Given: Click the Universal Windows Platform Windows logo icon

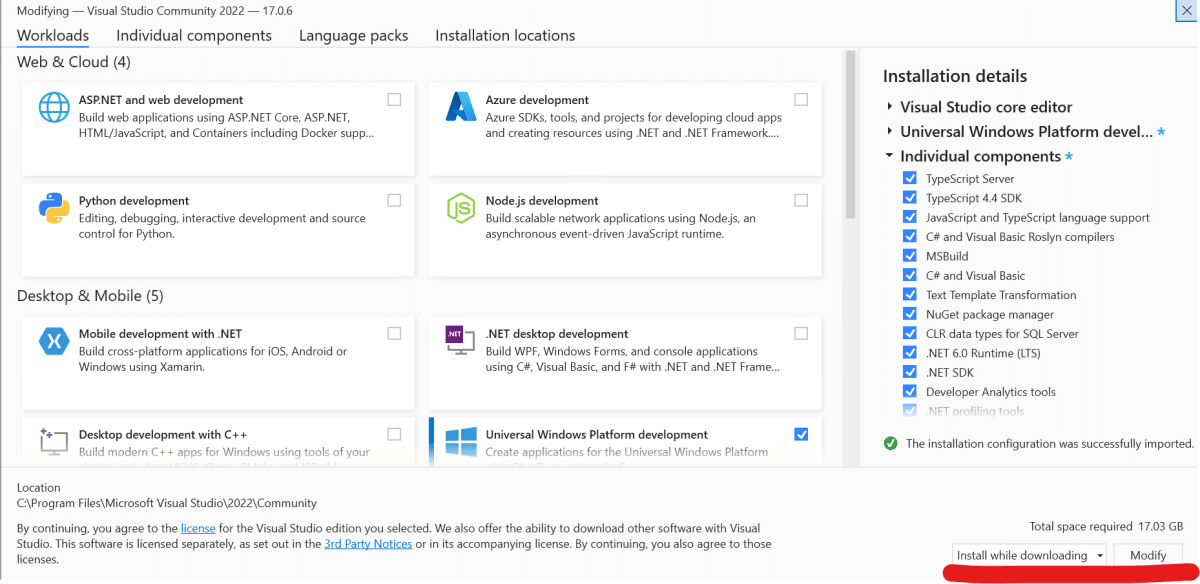Looking at the screenshot, I should (460, 441).
